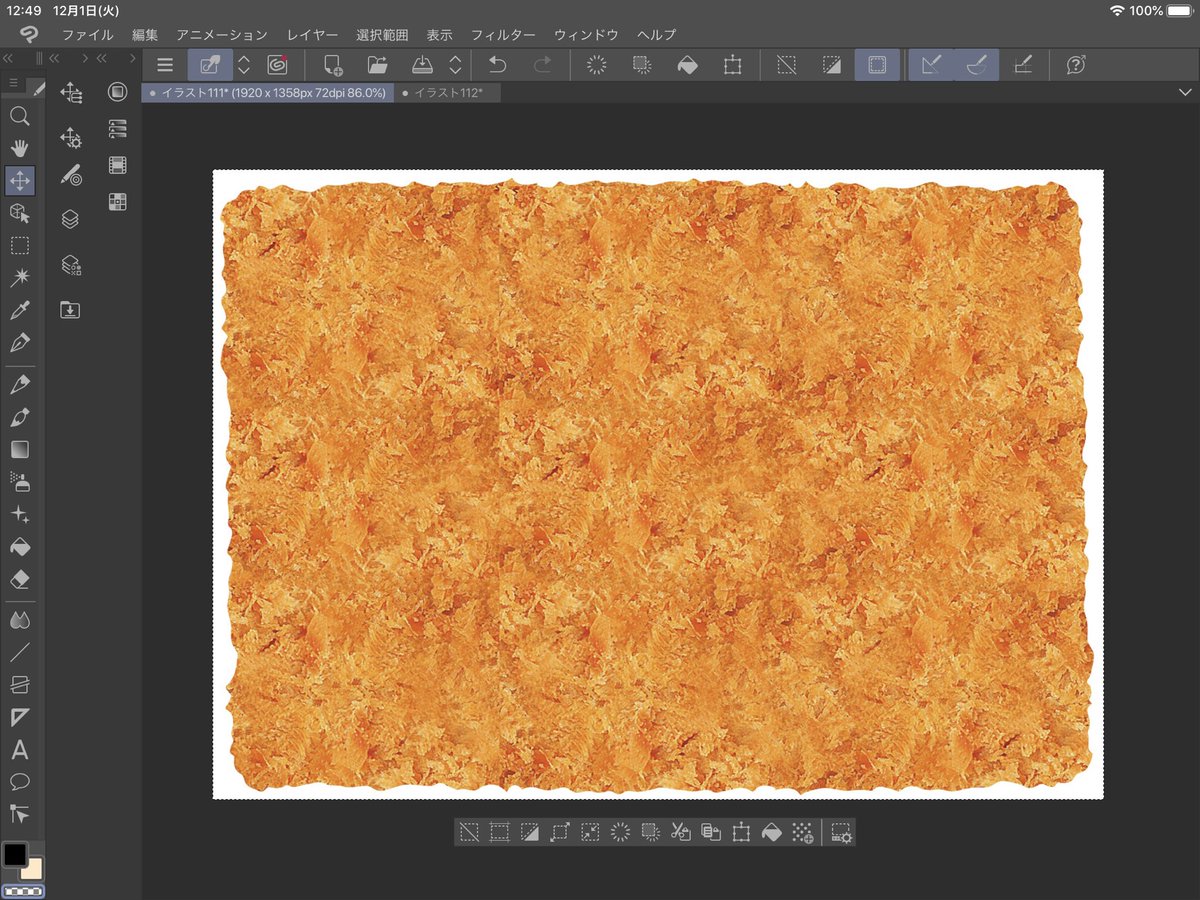Open the tool palette small menu icon
The image size is (1200, 900).
[x=13, y=82]
